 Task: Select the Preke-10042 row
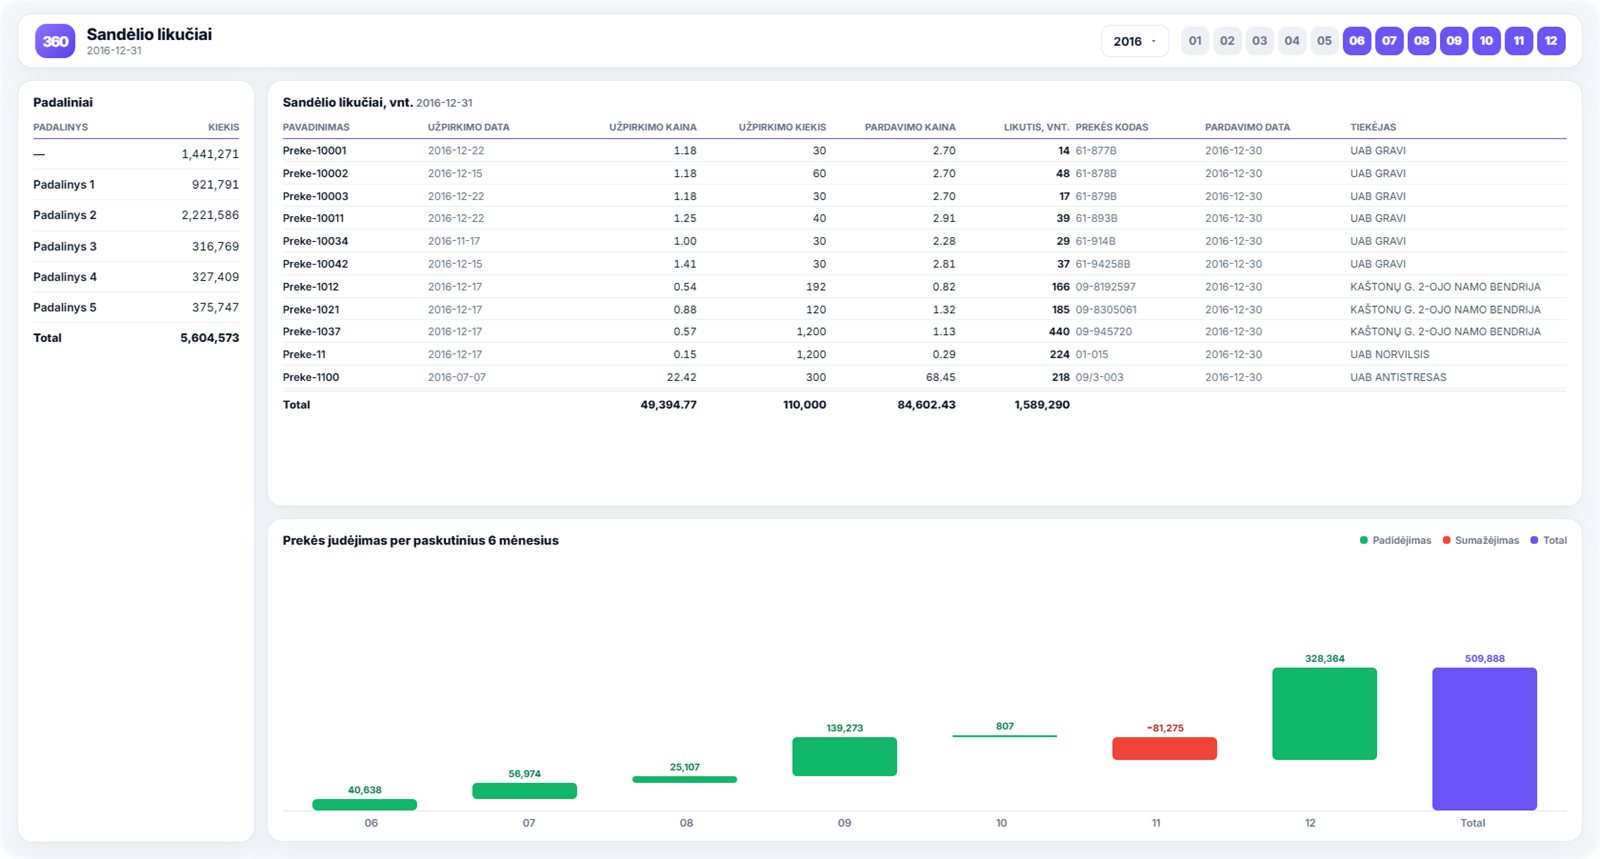click(924, 264)
